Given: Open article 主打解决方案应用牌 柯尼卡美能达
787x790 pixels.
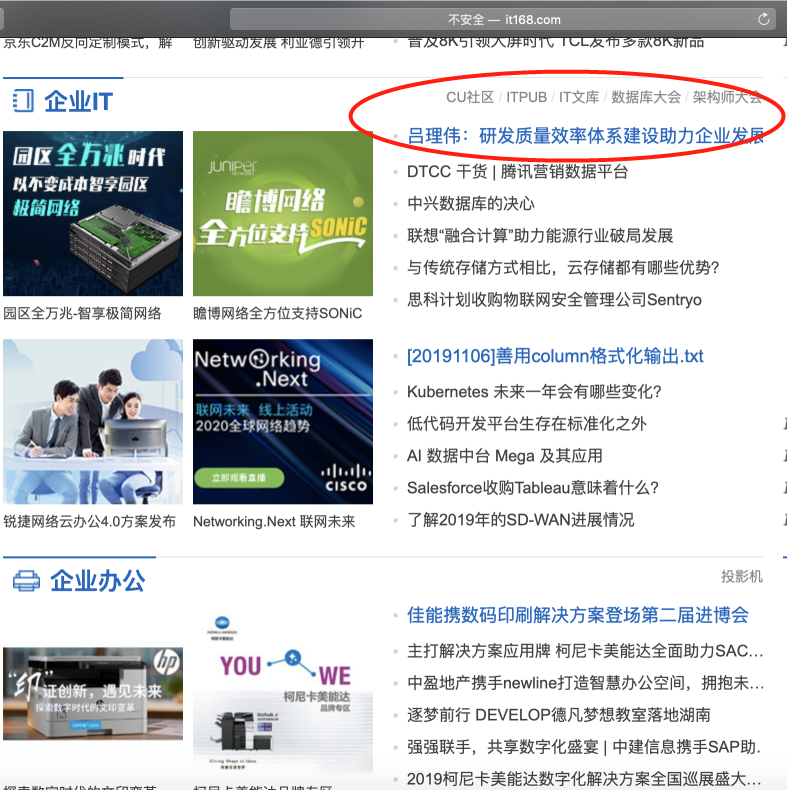Looking at the screenshot, I should click(585, 651).
